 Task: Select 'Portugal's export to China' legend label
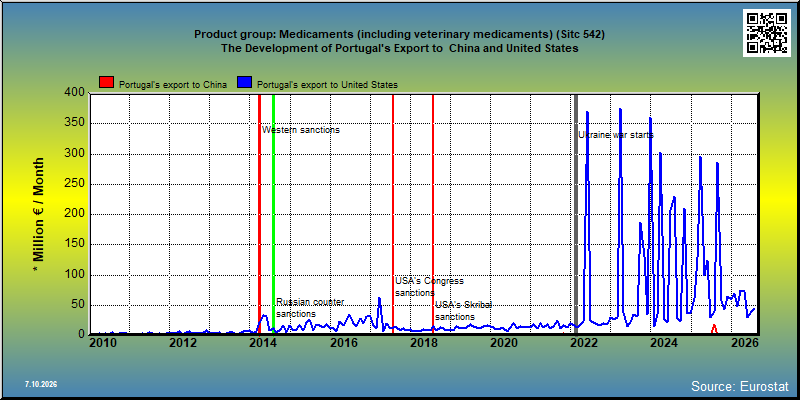(x=173, y=85)
